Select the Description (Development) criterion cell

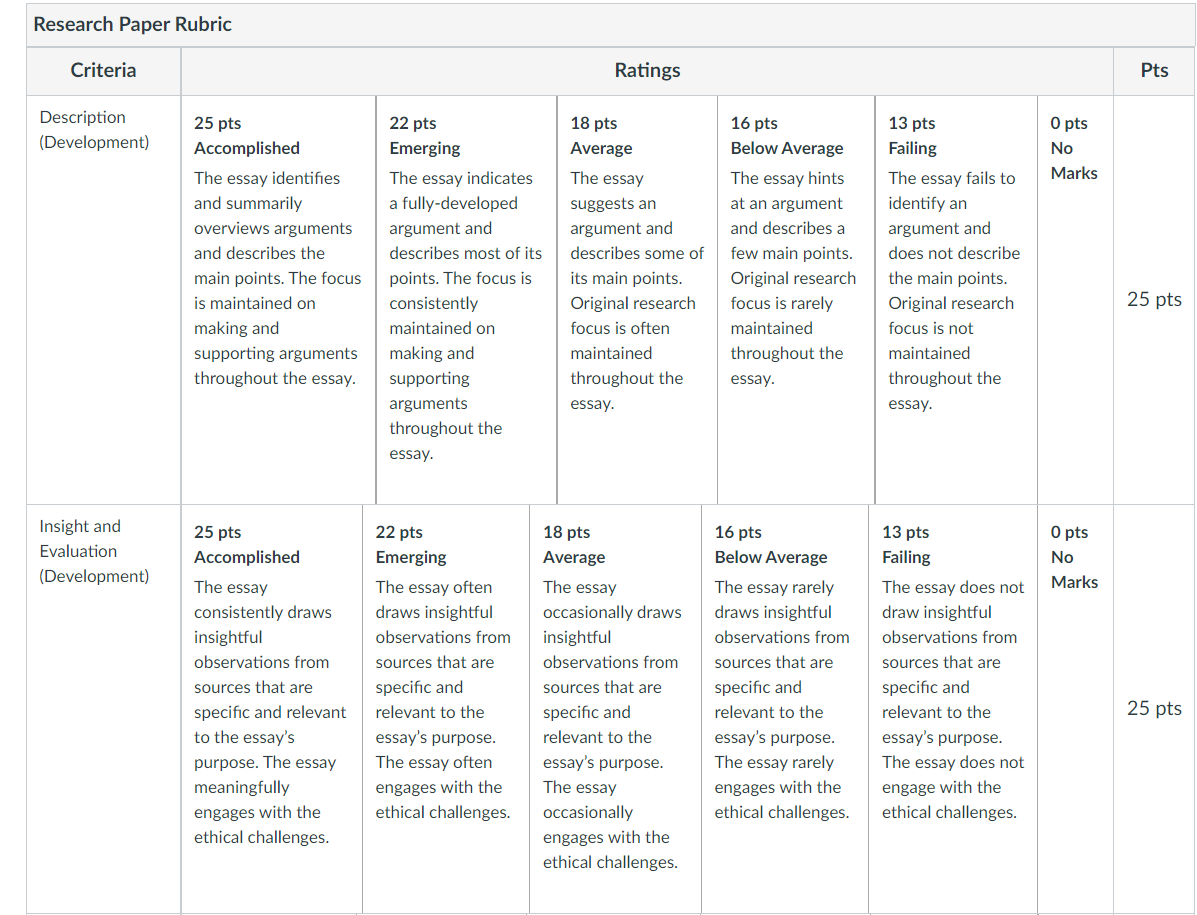104,299
